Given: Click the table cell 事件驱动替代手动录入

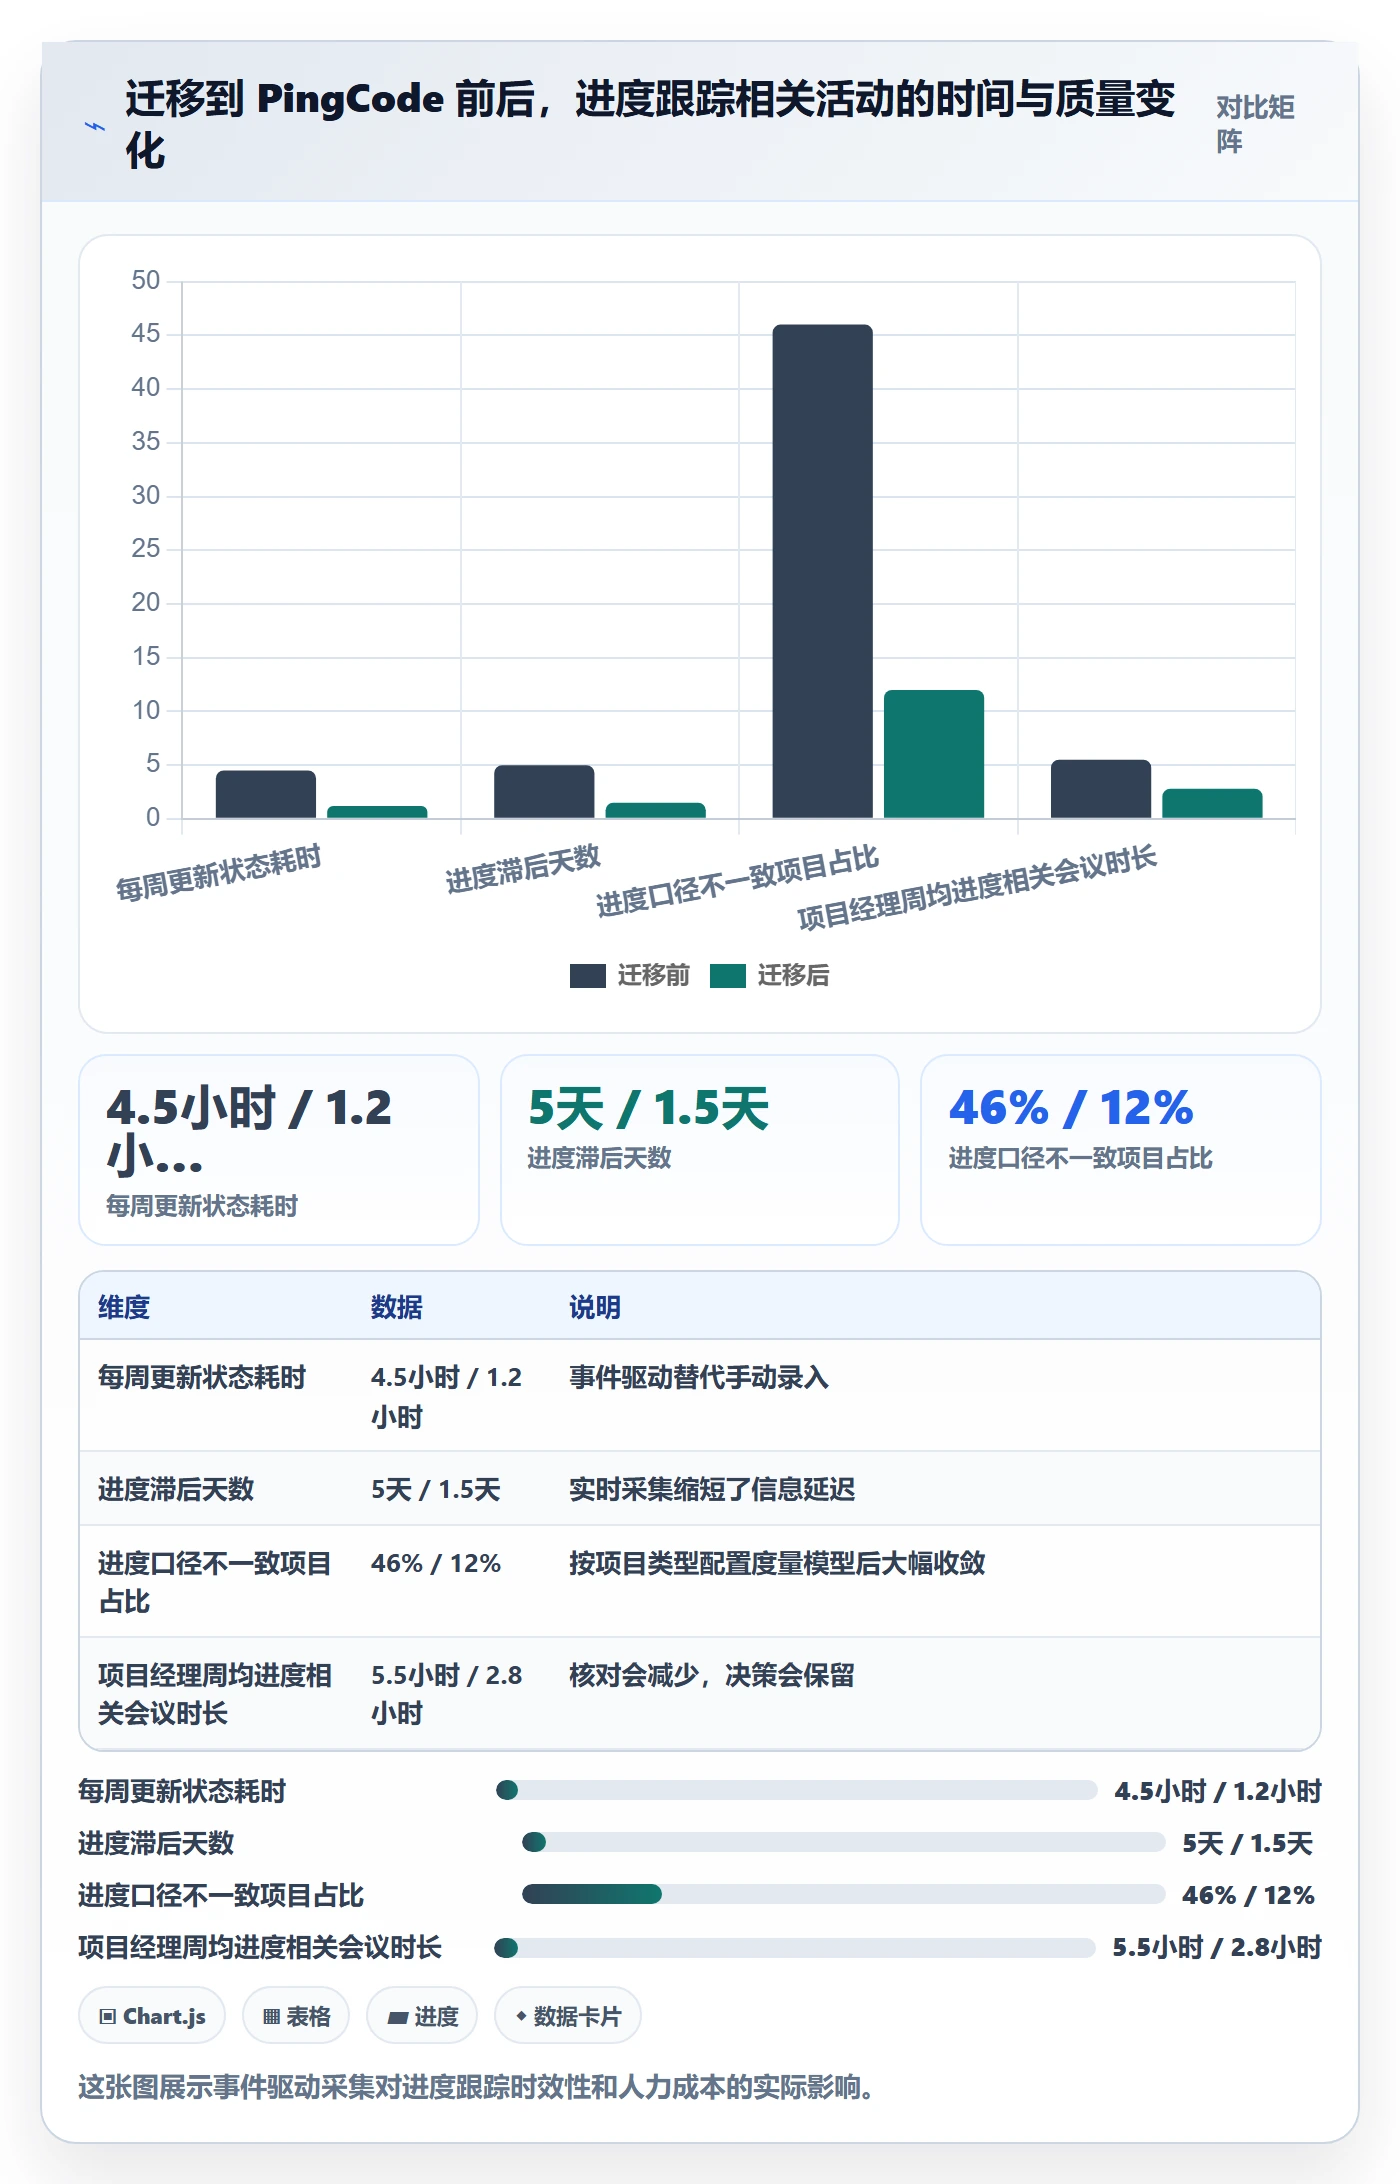Looking at the screenshot, I should 699,1378.
